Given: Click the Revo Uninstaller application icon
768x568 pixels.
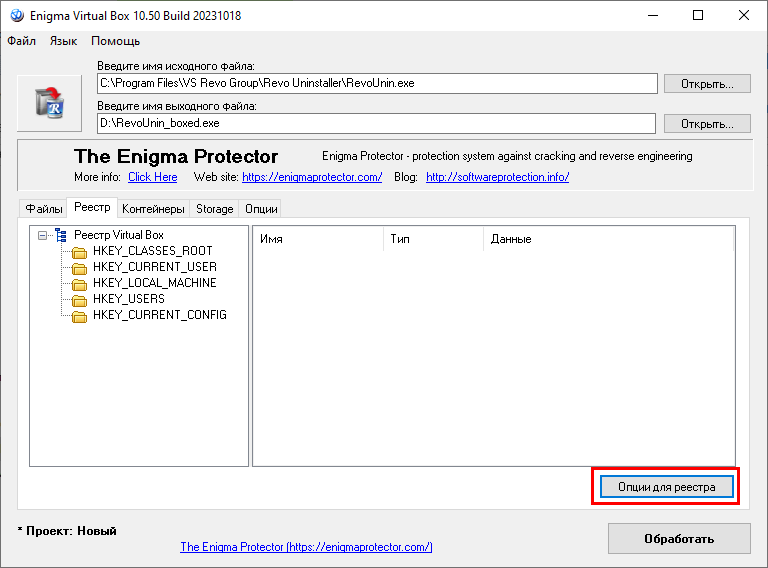Looking at the screenshot, I should (49, 103).
